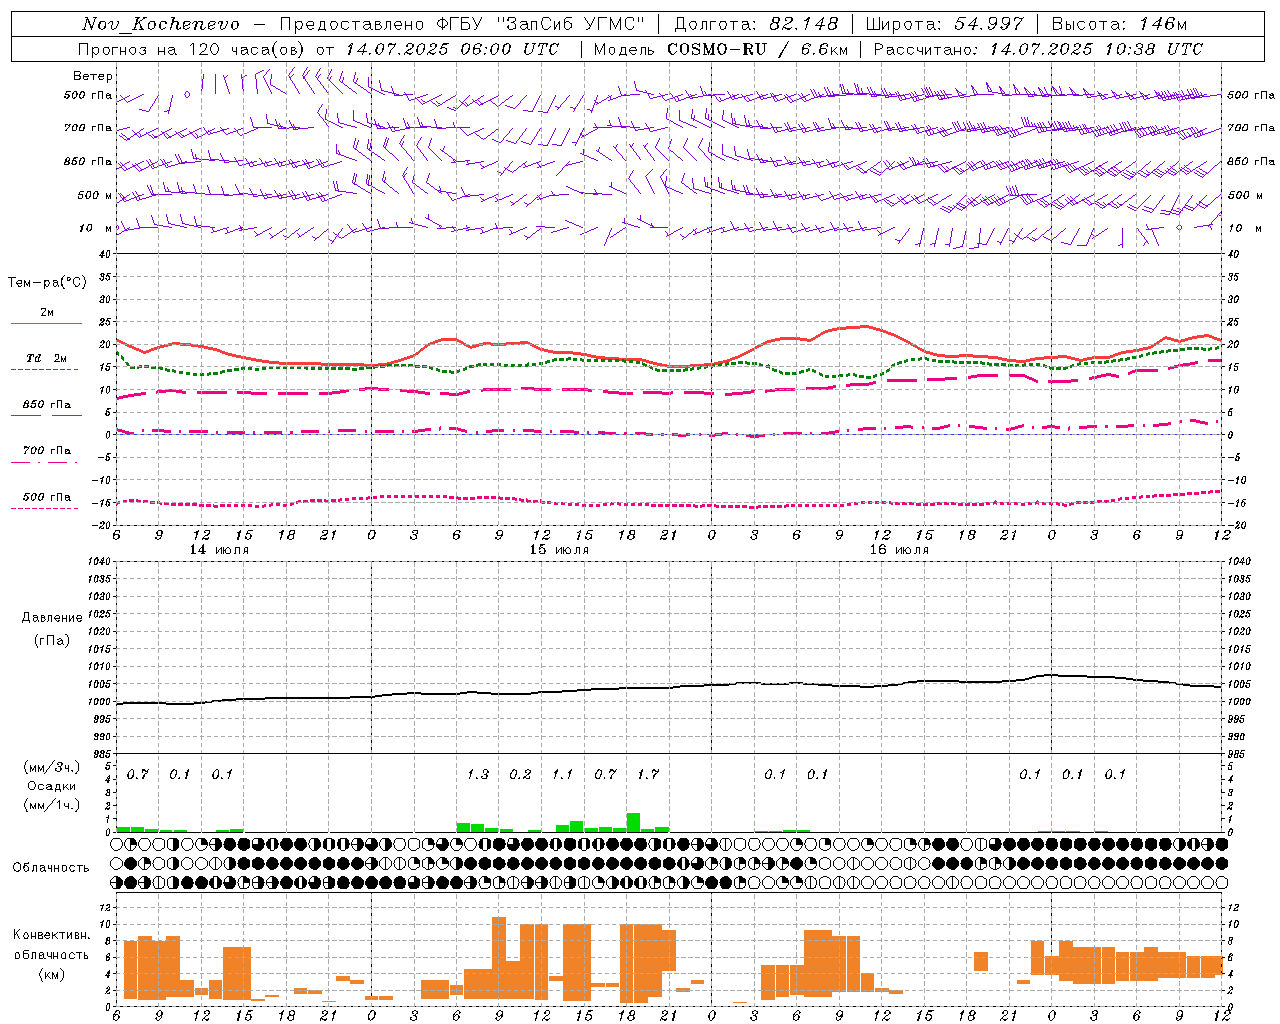
Task: Click the pink dotted line sample under temperature '500 гПа'
Action: 44,508
